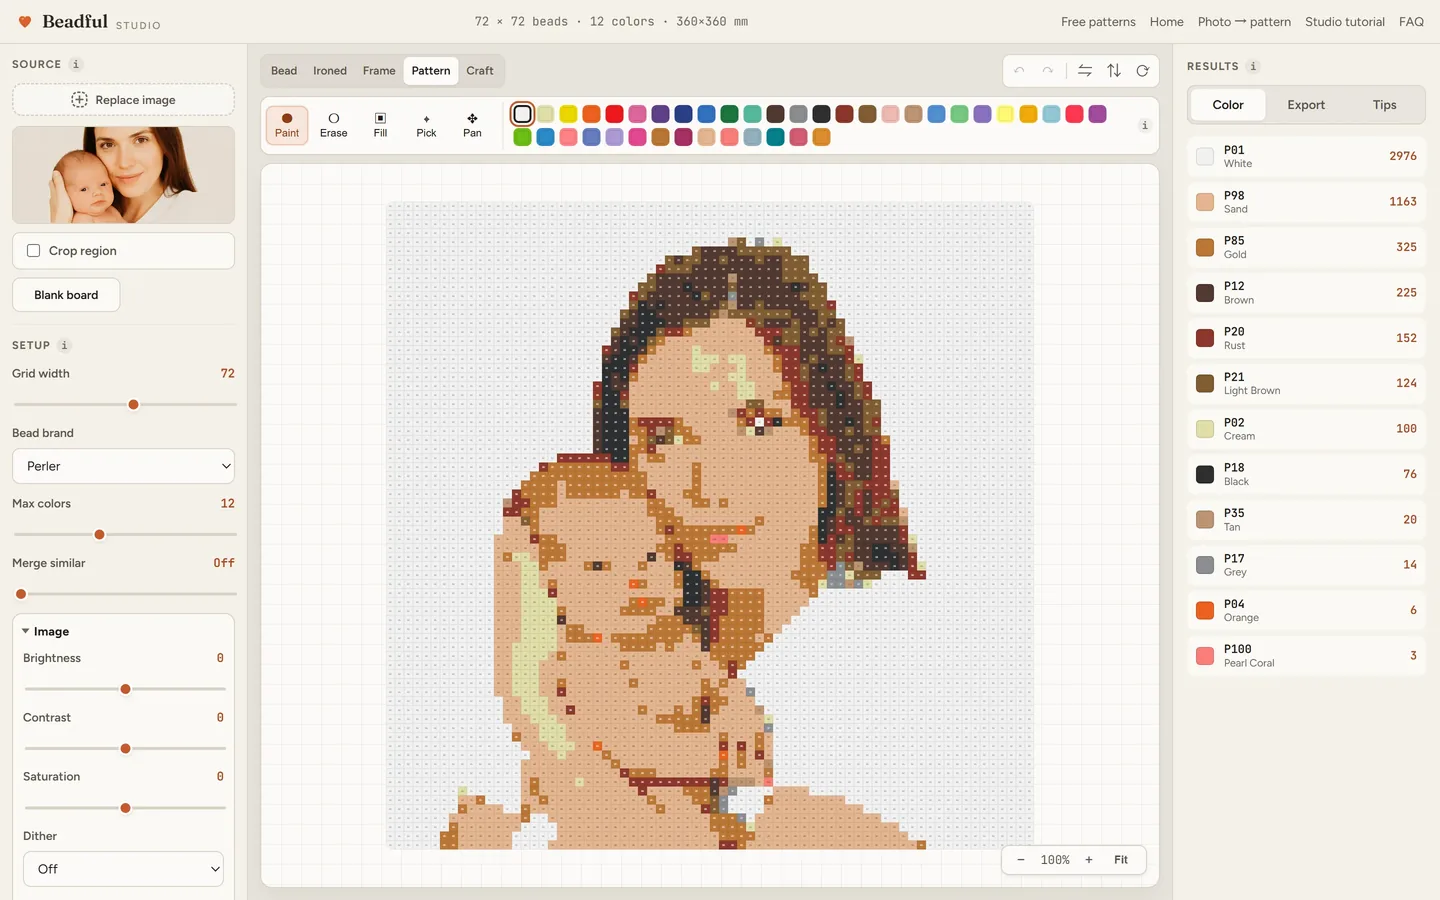Select the Erase tool
This screenshot has width=1440, height=900.
pyautogui.click(x=334, y=125)
